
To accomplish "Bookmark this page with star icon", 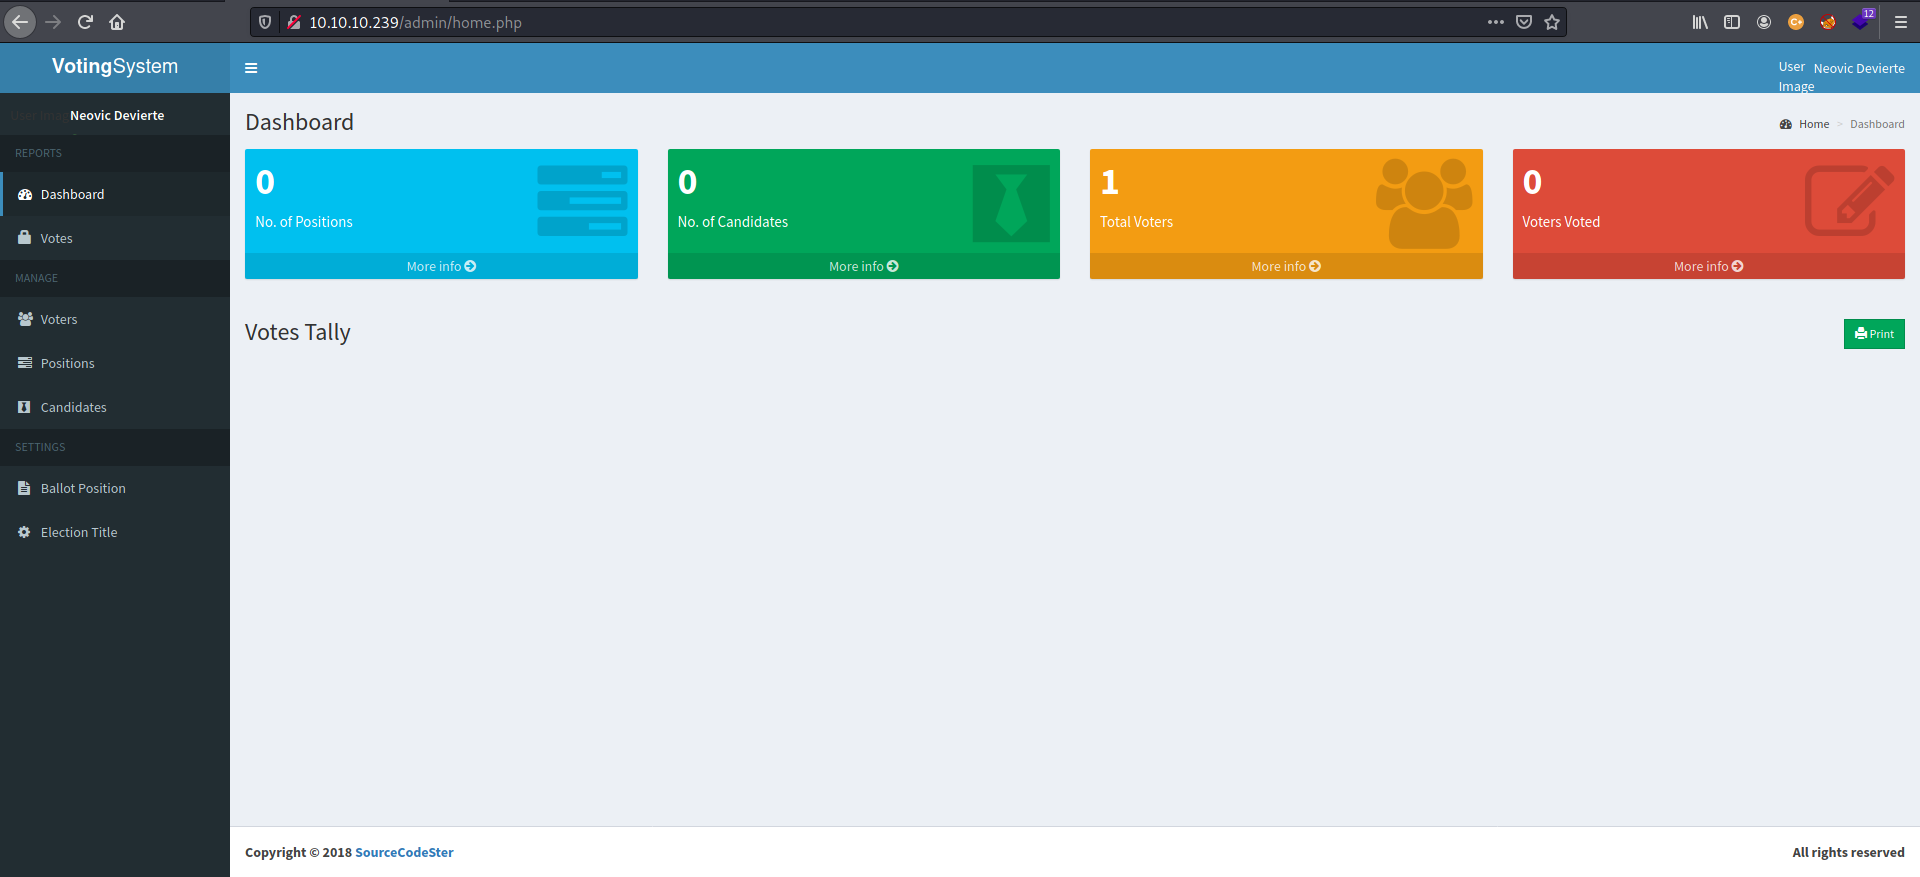I will click(x=1552, y=22).
